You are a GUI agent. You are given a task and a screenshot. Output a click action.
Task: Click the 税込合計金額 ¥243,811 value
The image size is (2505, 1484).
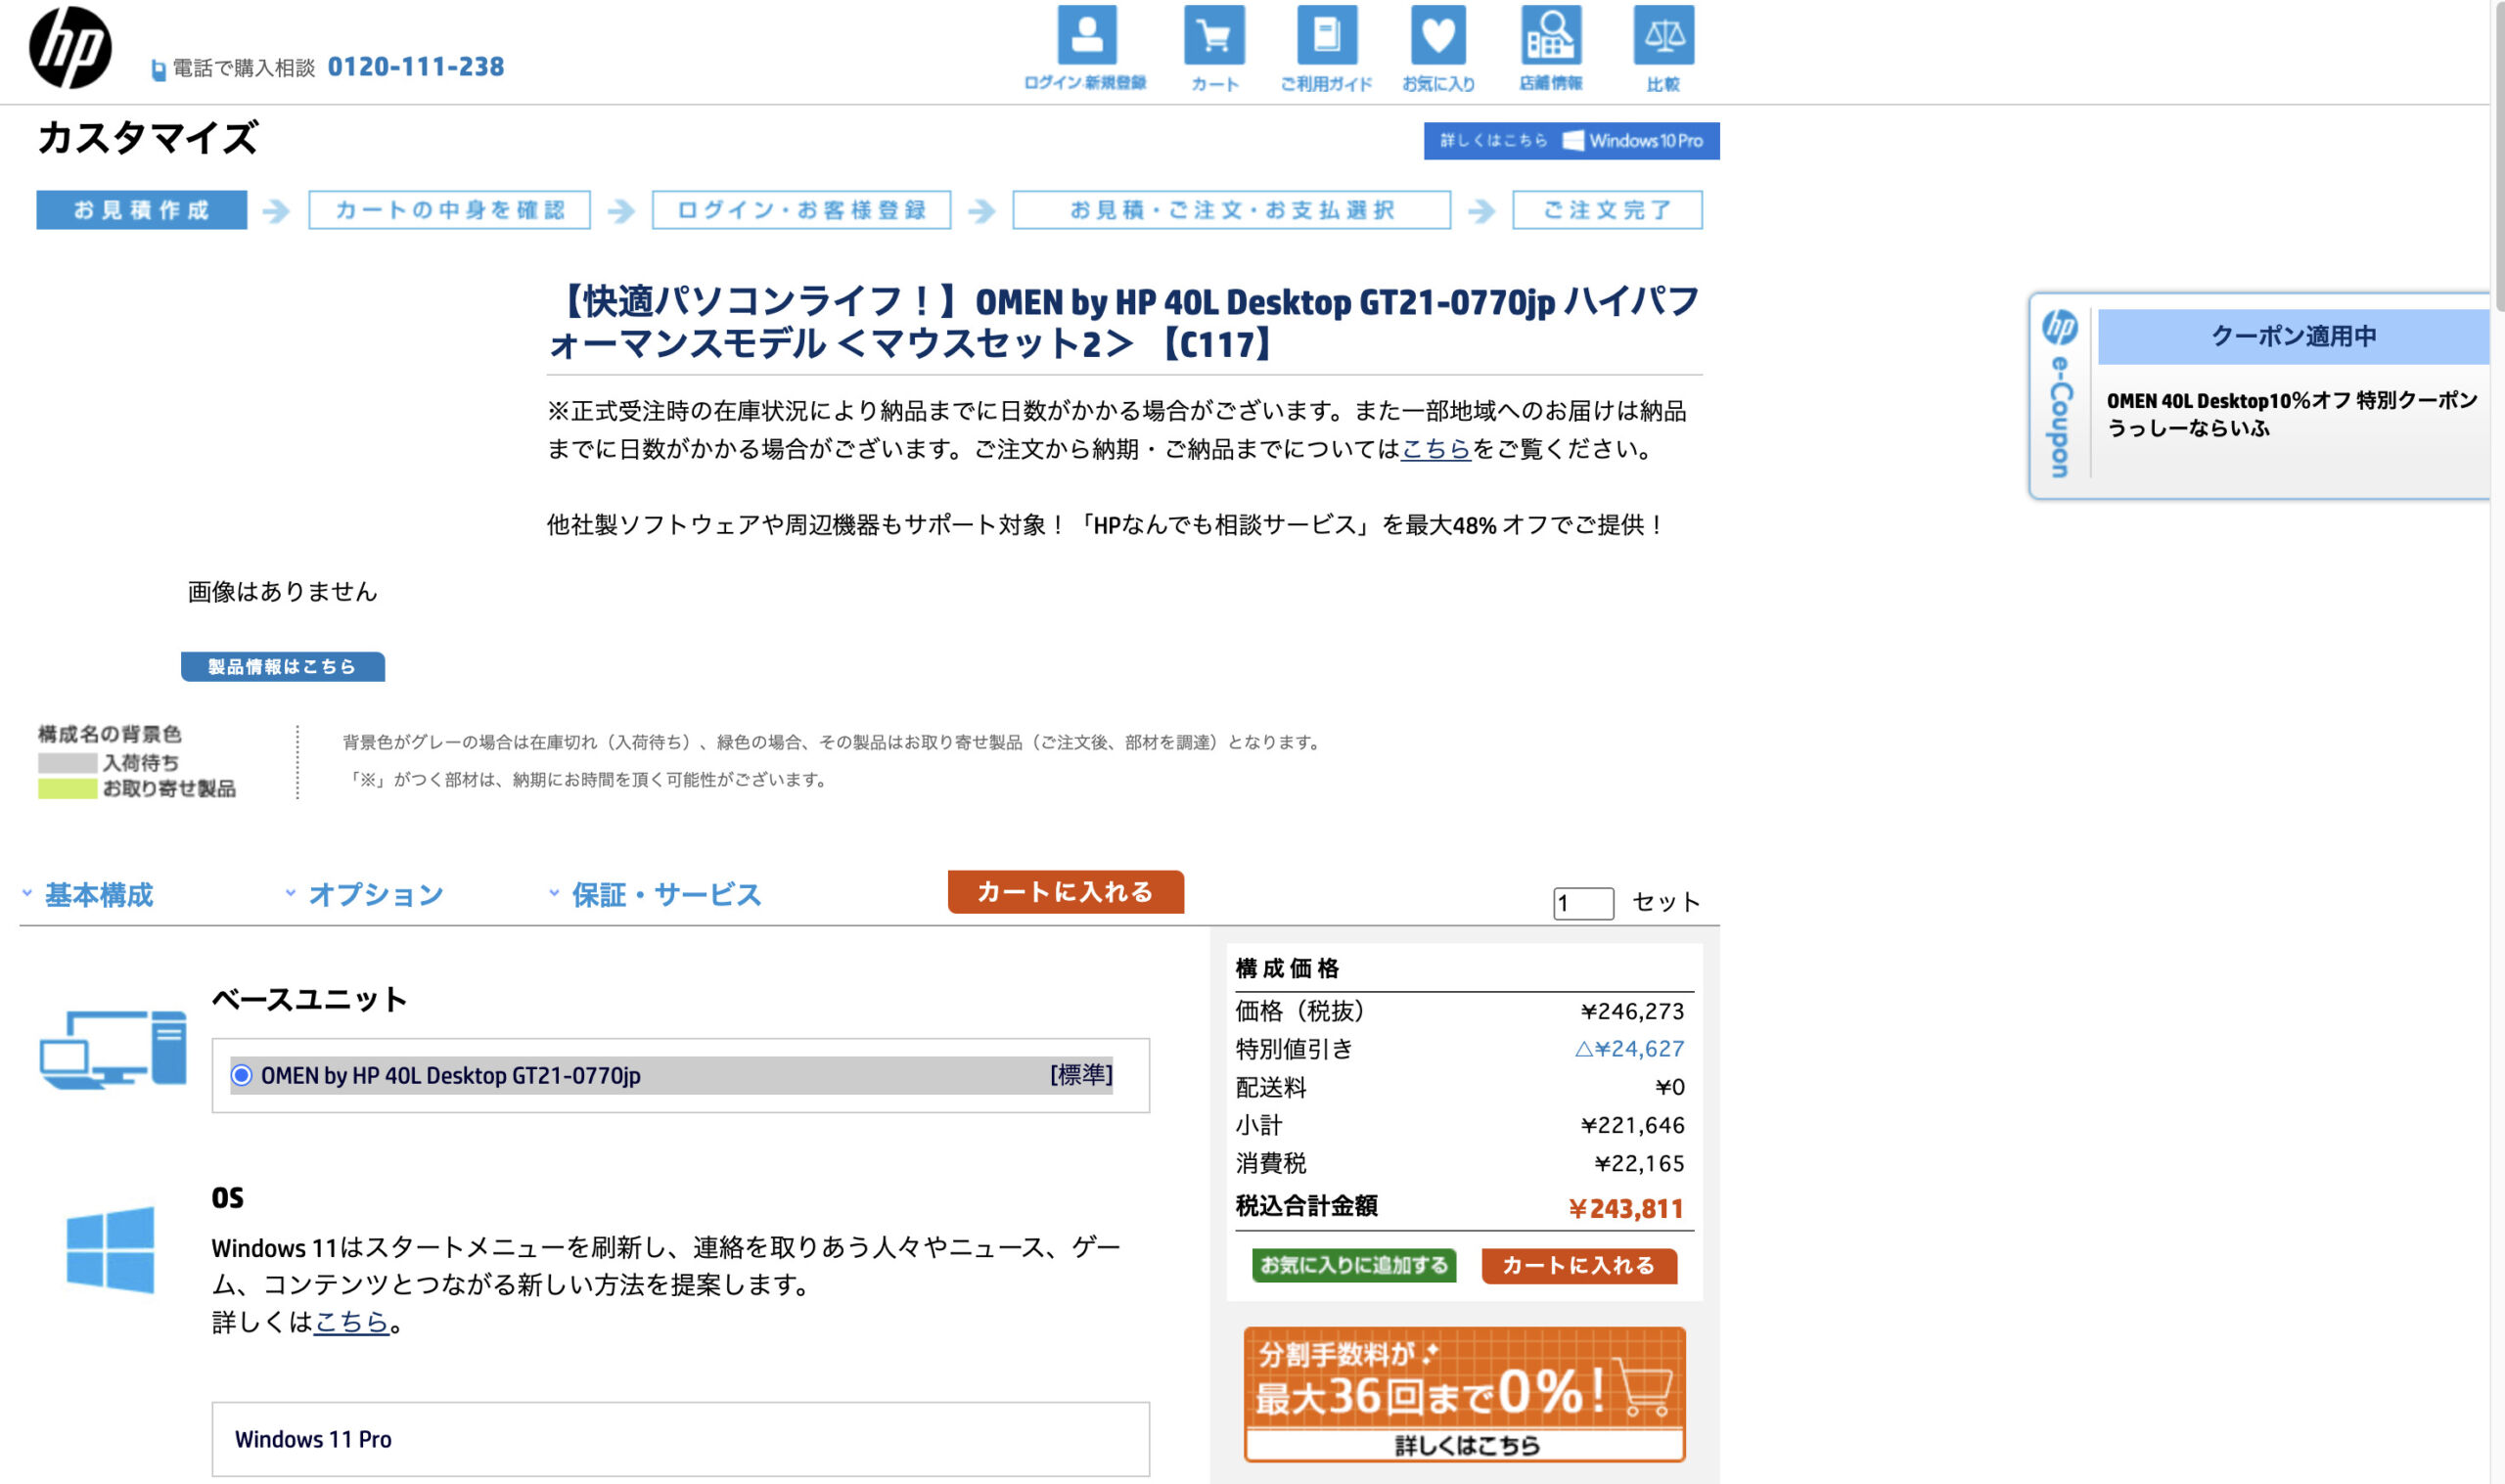pyautogui.click(x=1626, y=1209)
